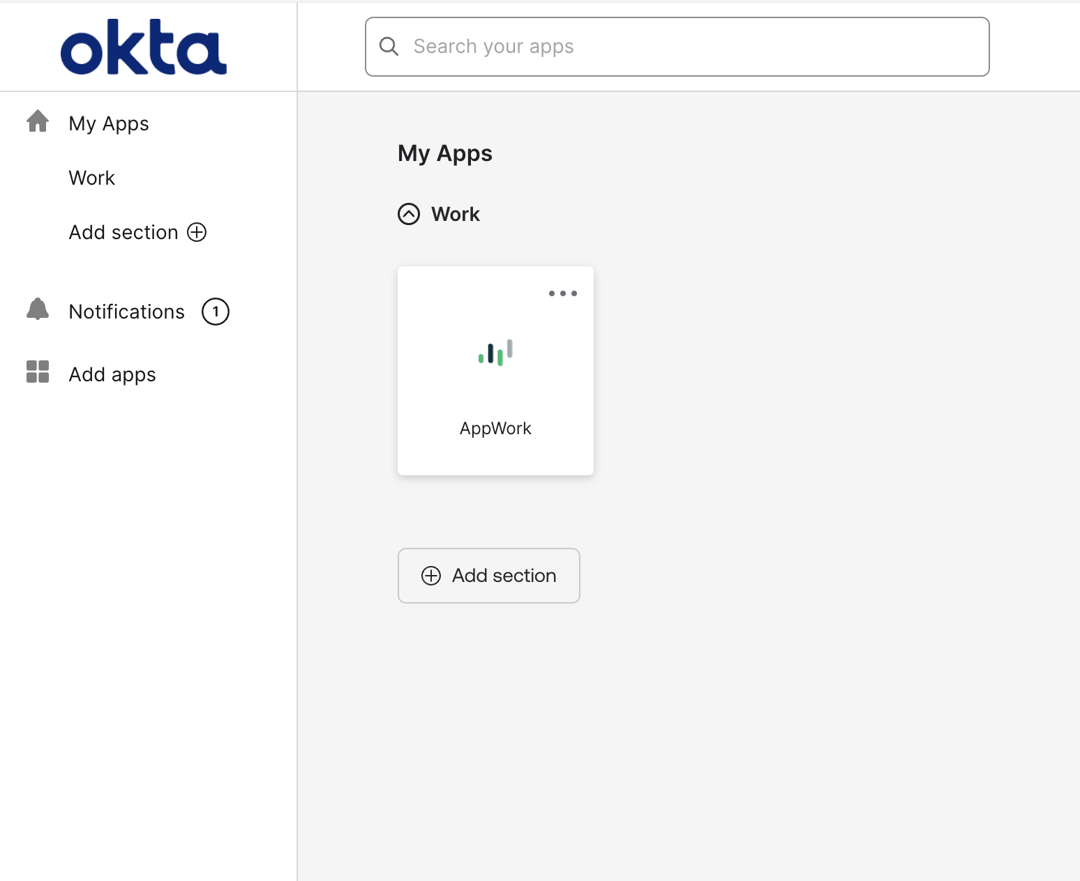
Task: Select Work in the sidebar
Action: coord(91,177)
